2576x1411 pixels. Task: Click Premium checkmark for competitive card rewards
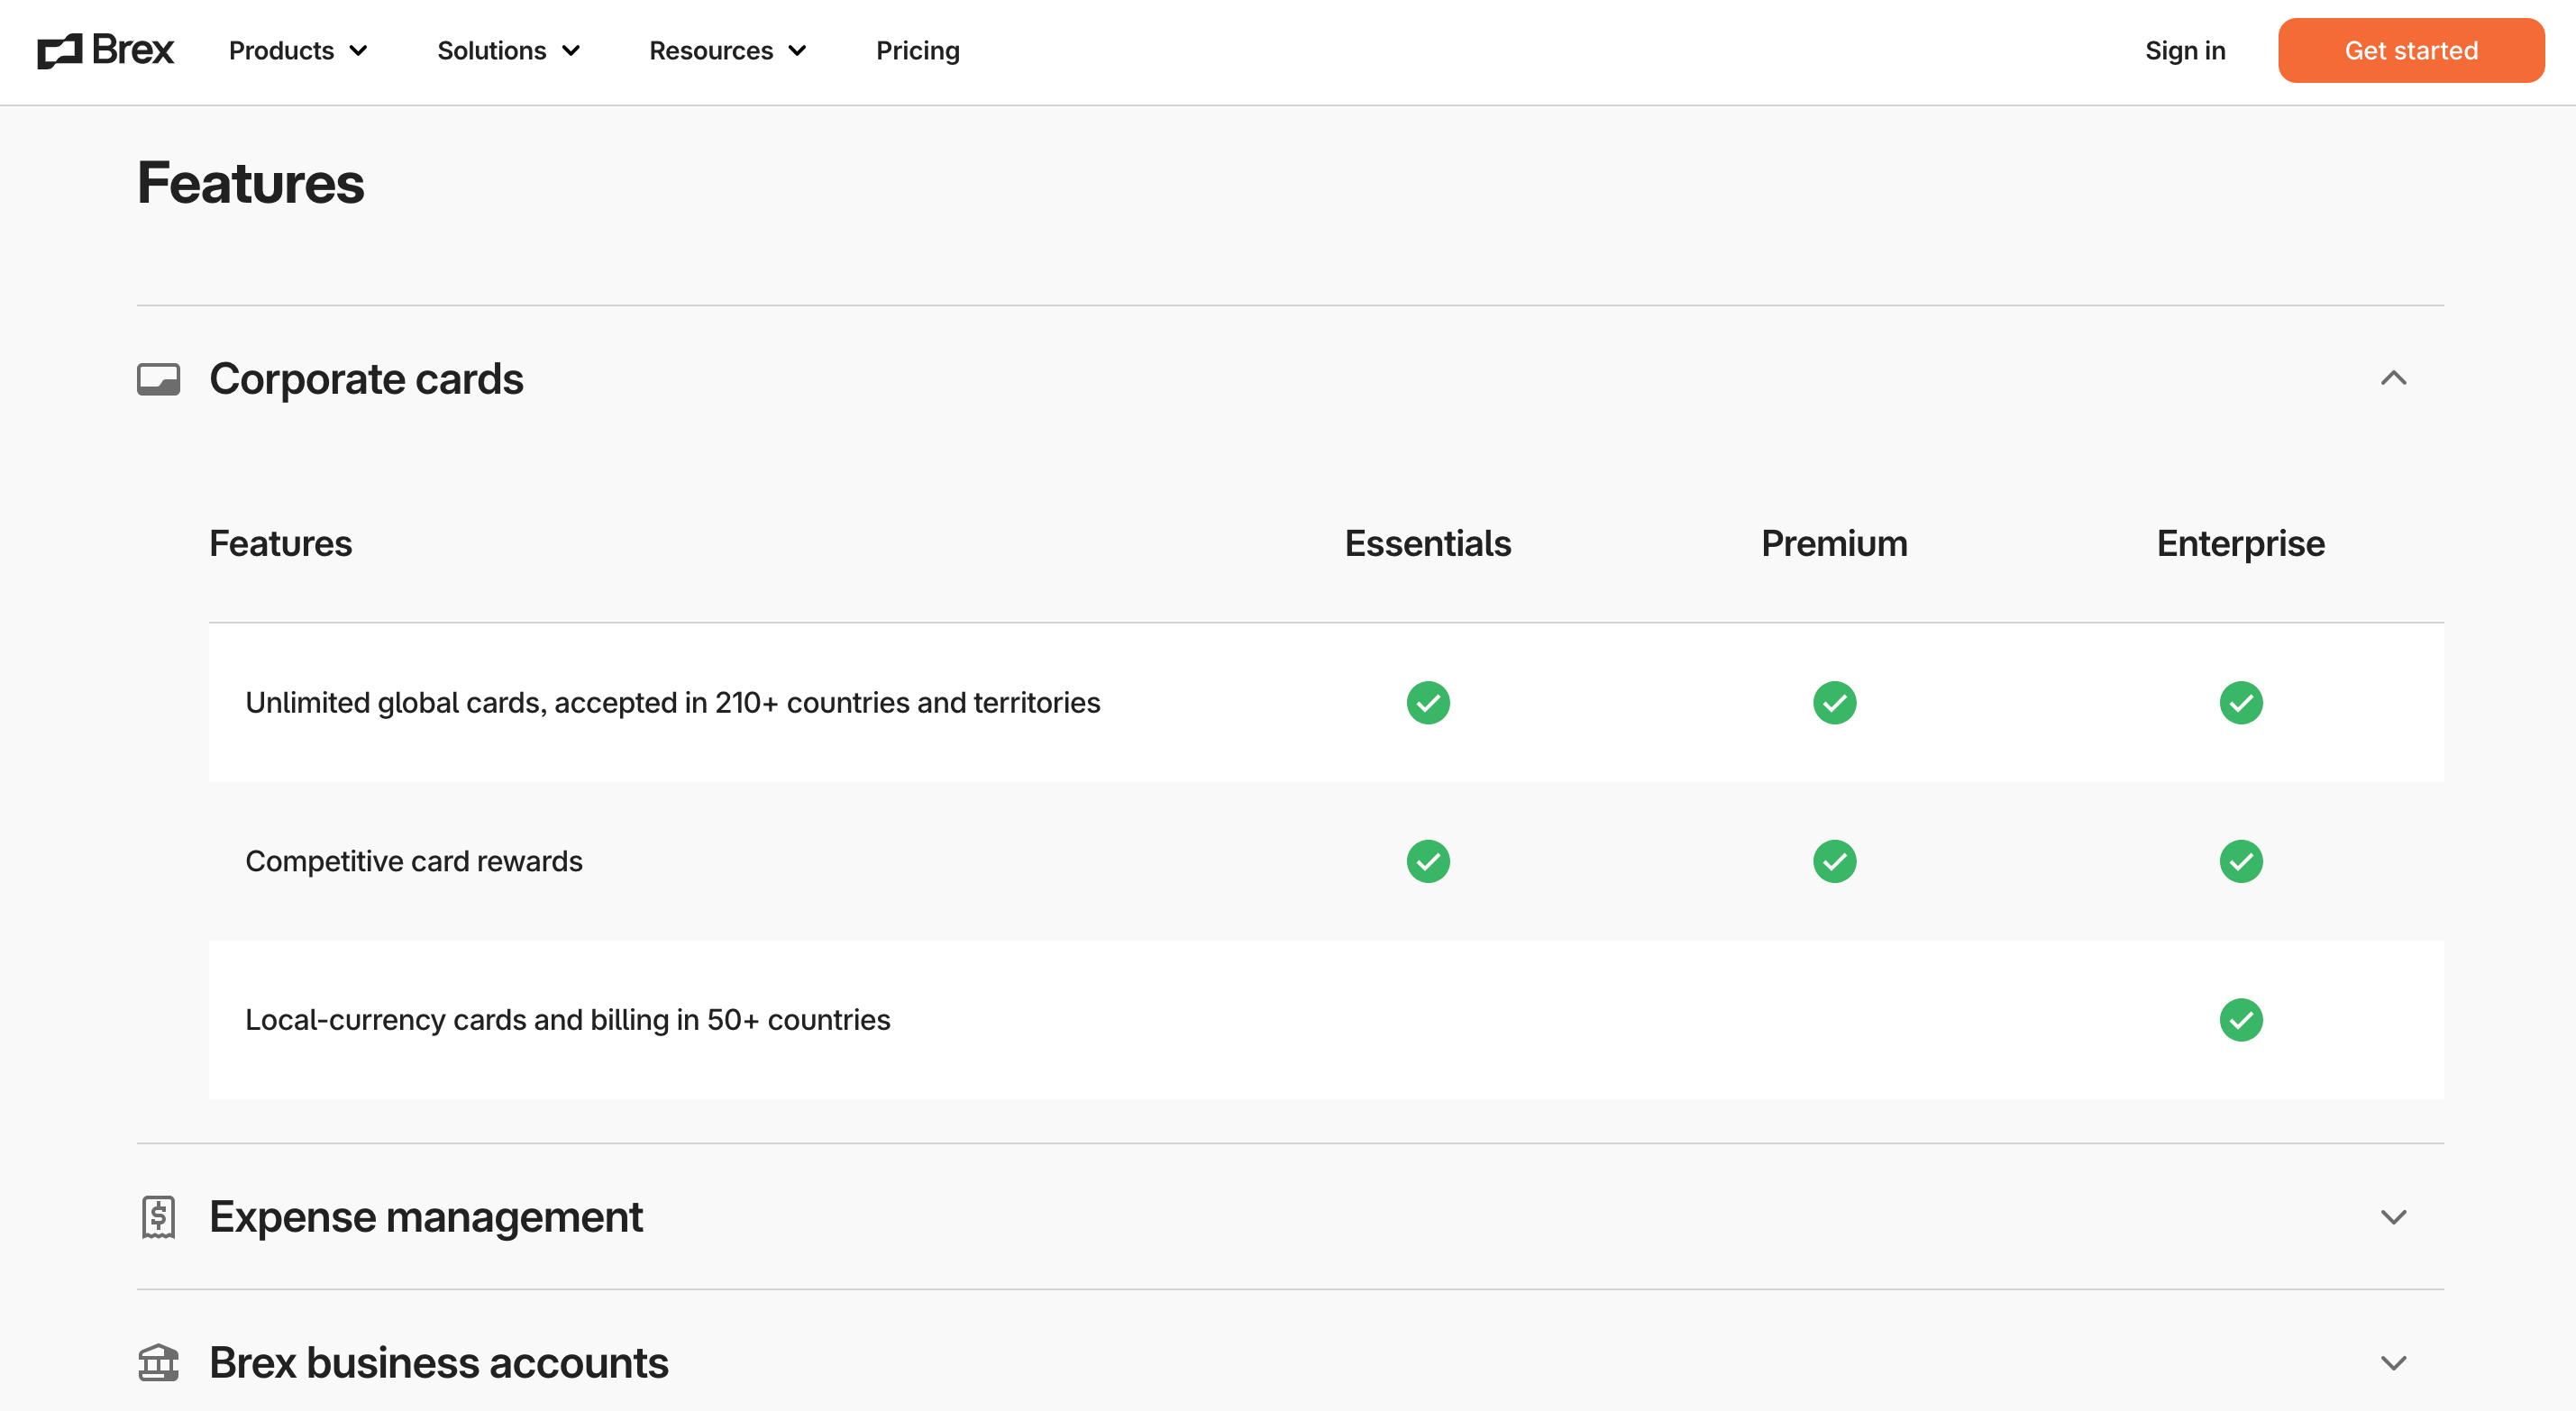[1833, 861]
